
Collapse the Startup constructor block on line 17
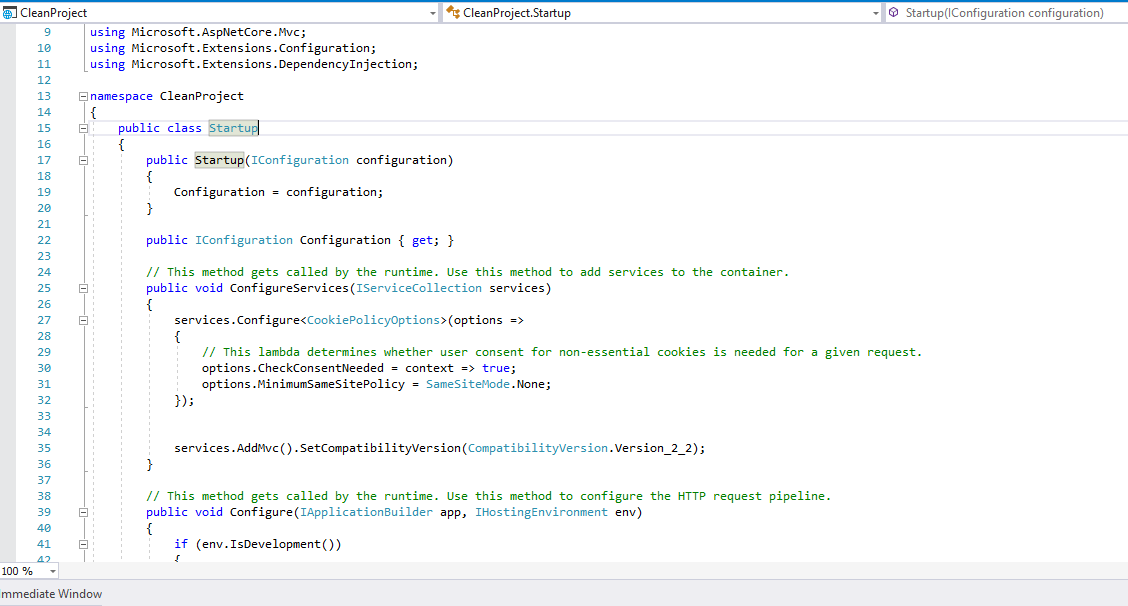pos(83,160)
